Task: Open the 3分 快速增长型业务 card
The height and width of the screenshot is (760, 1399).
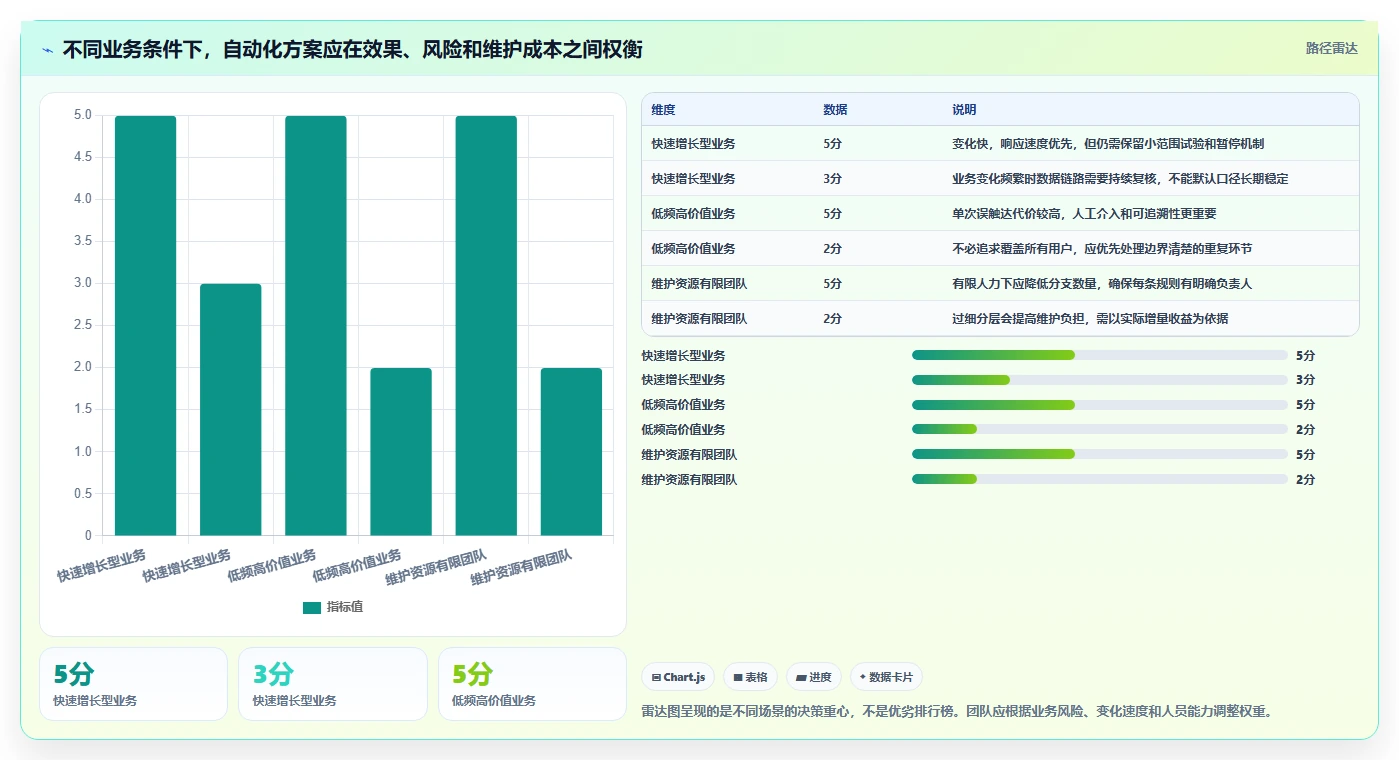Action: [333, 684]
